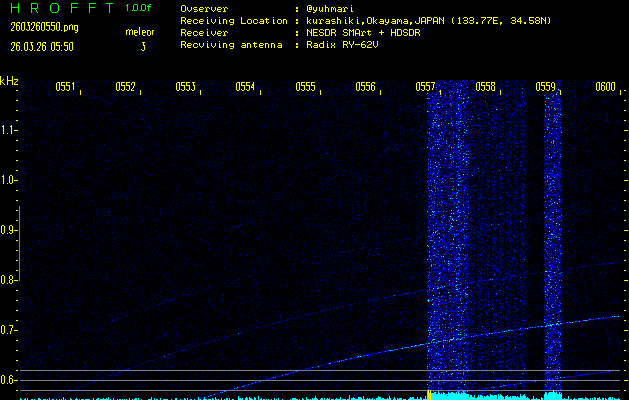629x400 pixels.
Task: Select the 0559 time marker
Action: 546,87
